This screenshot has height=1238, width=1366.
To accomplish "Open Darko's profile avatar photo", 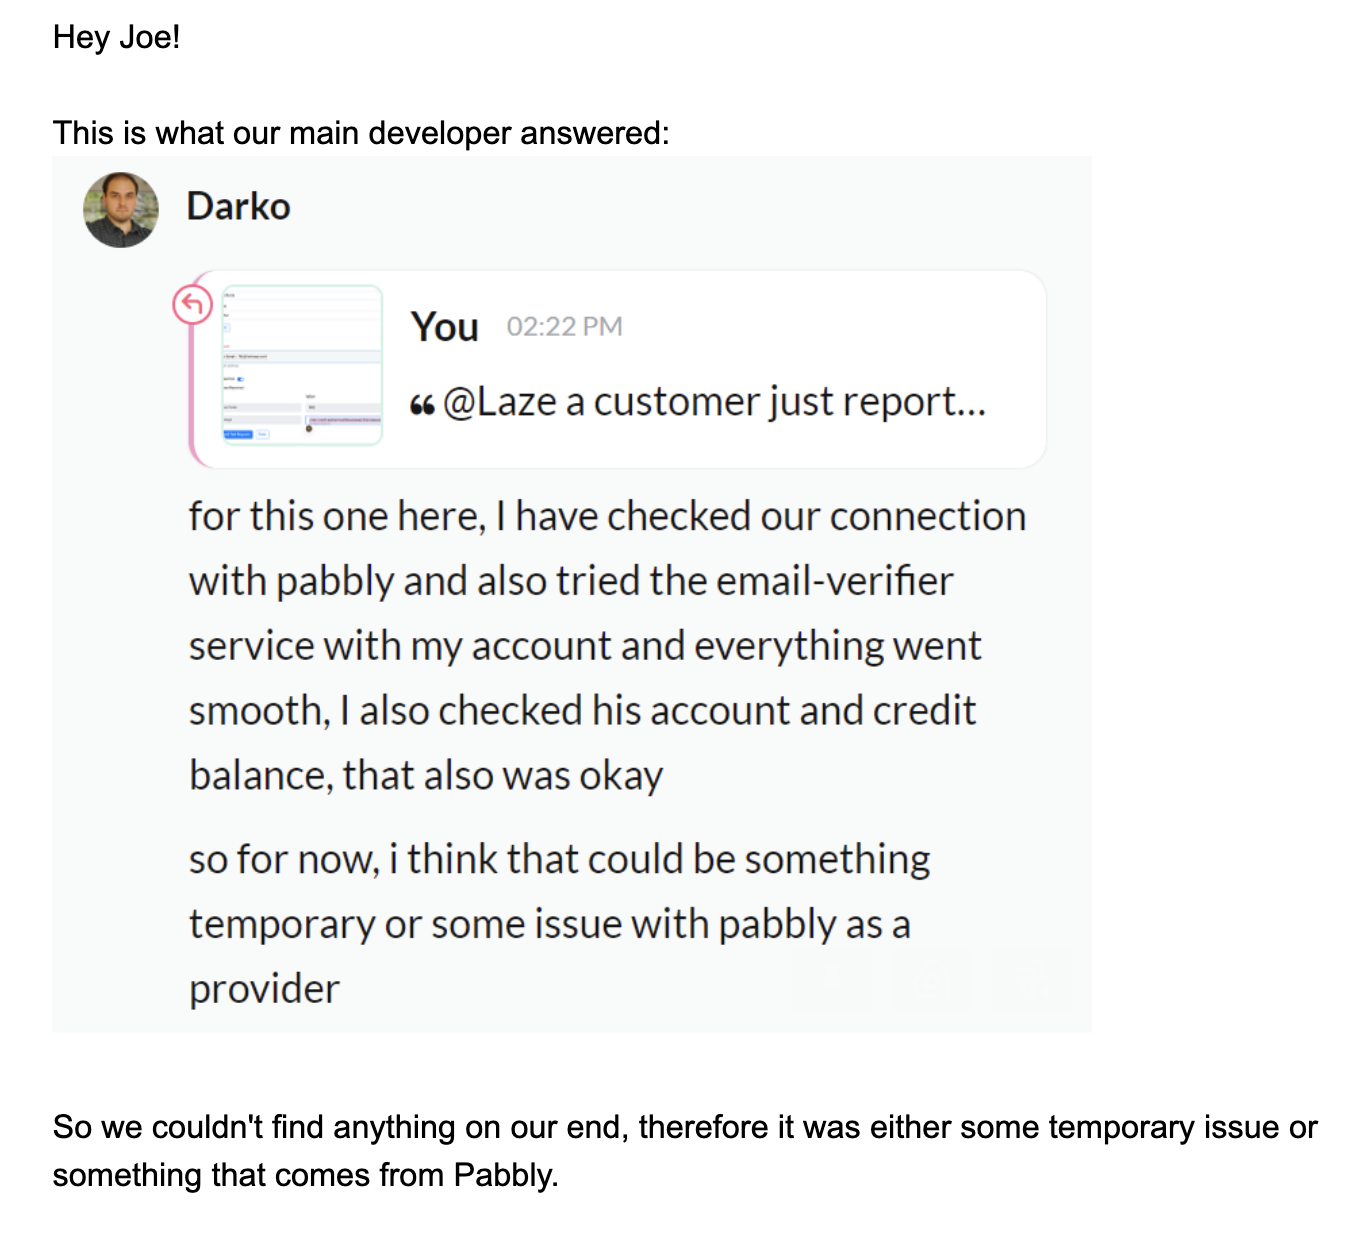I will coord(121,210).
